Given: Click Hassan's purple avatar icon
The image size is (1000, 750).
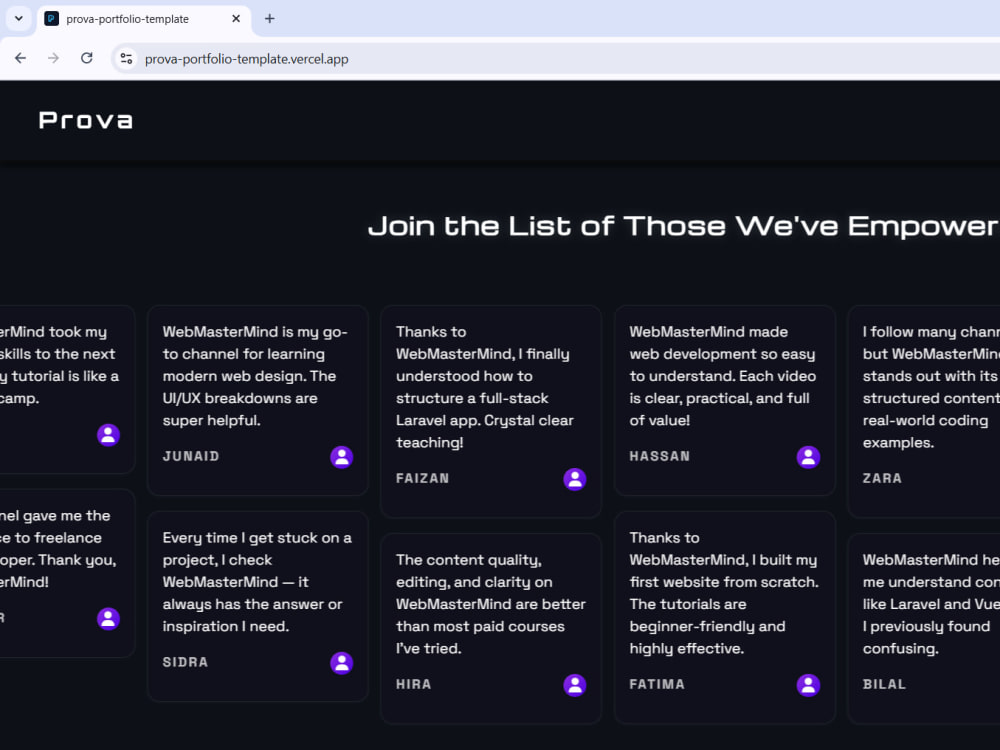Looking at the screenshot, I should click(x=808, y=457).
